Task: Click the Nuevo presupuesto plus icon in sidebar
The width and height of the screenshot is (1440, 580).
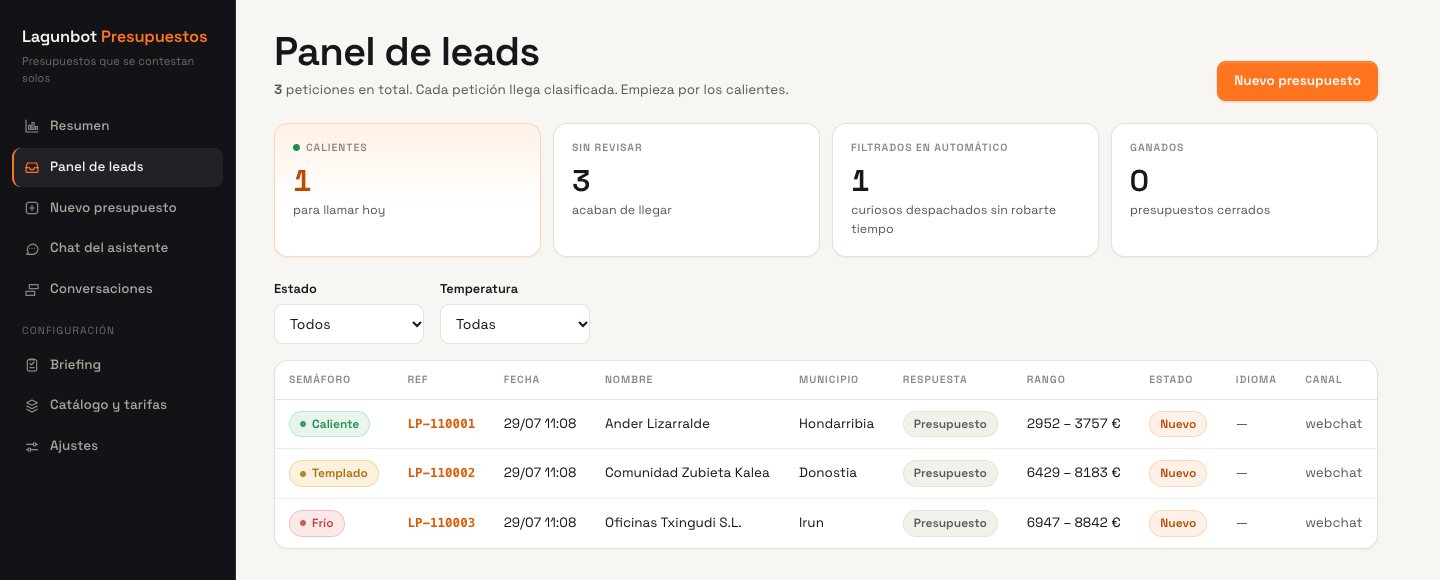Action: 32,208
